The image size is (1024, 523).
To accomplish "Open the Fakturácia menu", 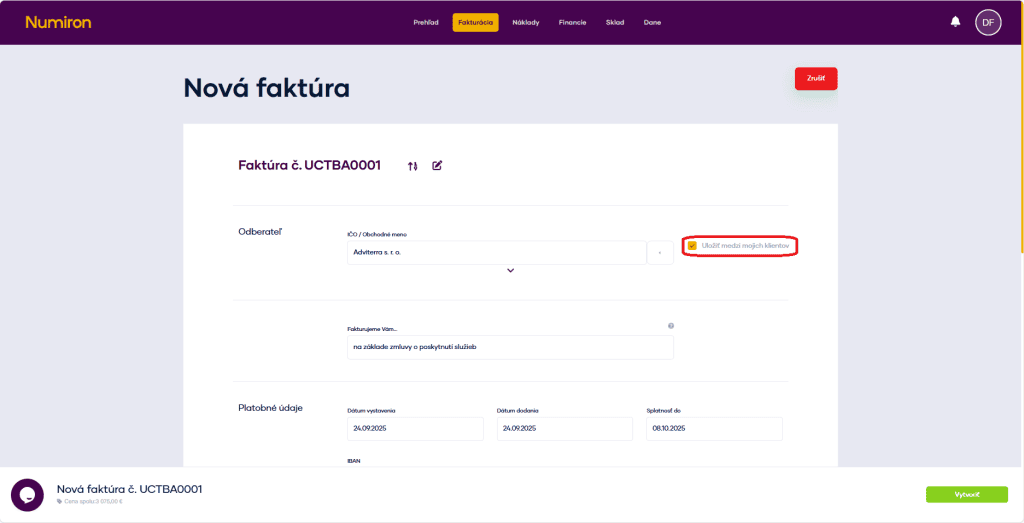I will pyautogui.click(x=475, y=22).
